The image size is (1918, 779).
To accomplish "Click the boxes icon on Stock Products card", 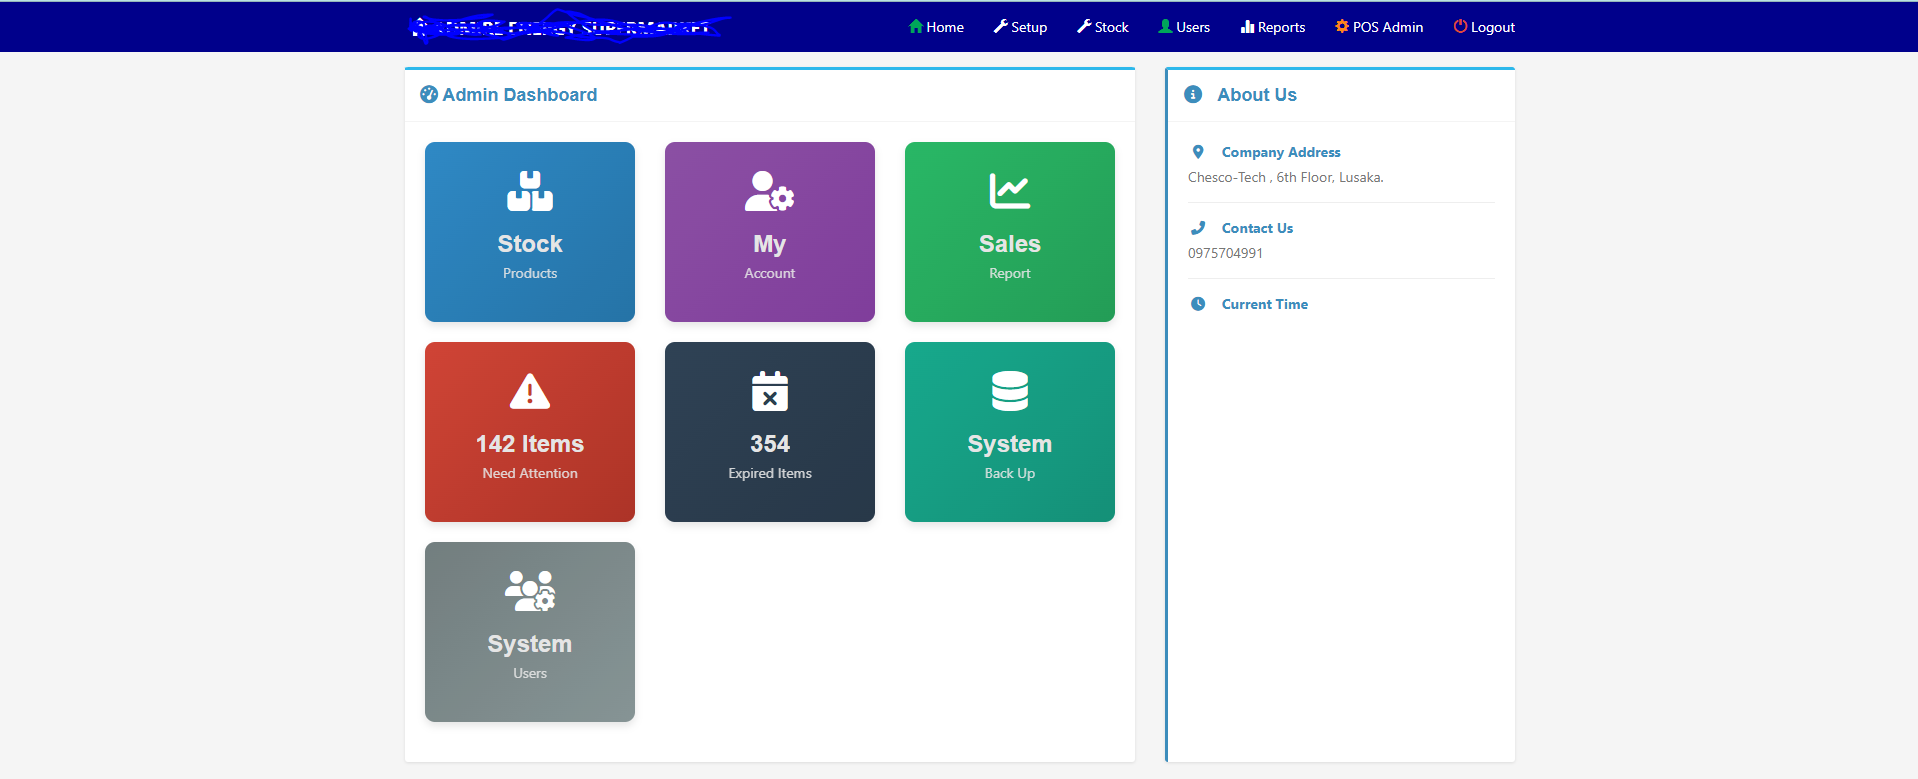I will (529, 191).
